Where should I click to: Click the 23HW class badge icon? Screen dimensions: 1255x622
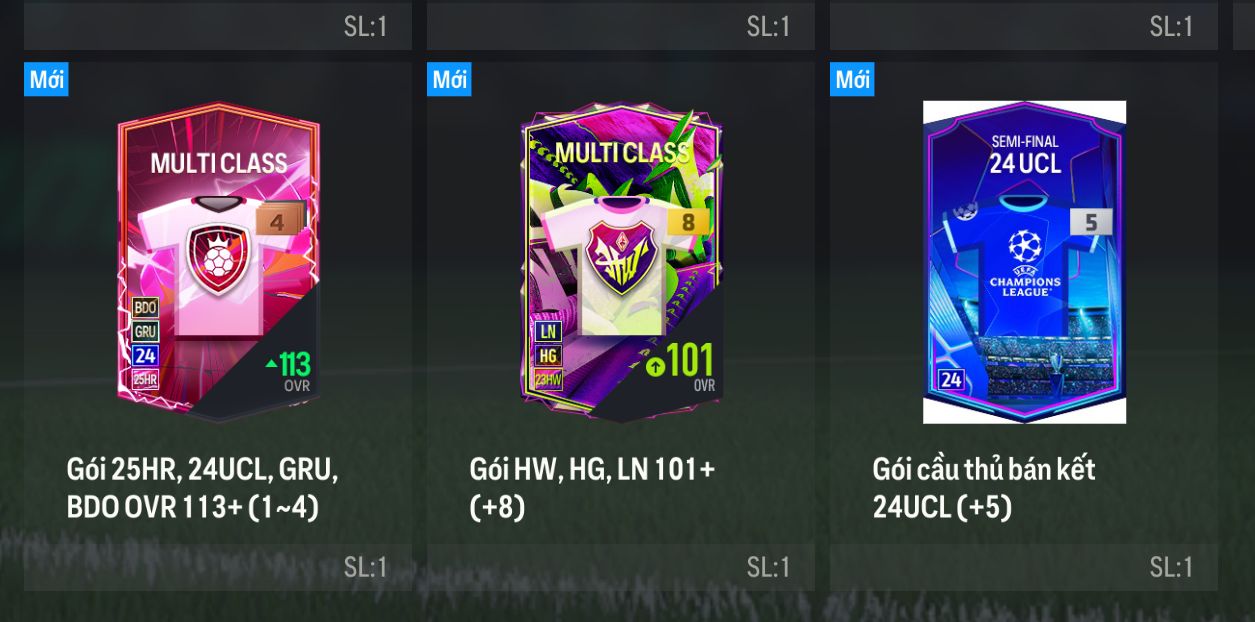tap(548, 379)
